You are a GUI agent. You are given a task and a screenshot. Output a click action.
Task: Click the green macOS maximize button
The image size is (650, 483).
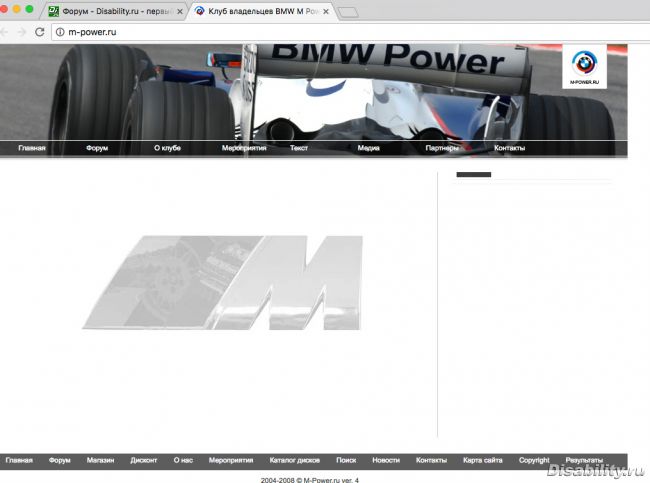click(29, 9)
